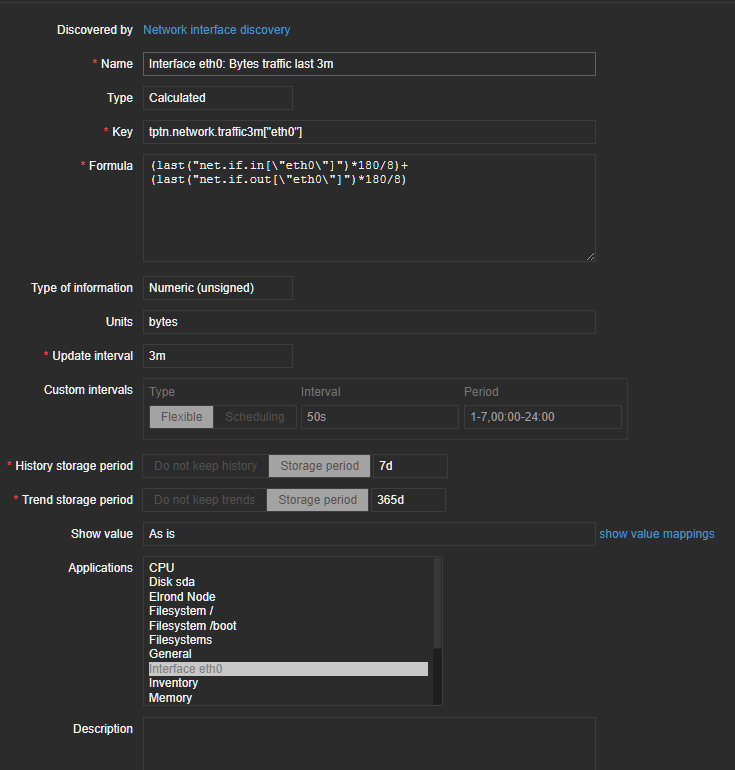Viewport: 735px width, 770px height.
Task: Open the Show value dropdown
Action: click(x=369, y=534)
